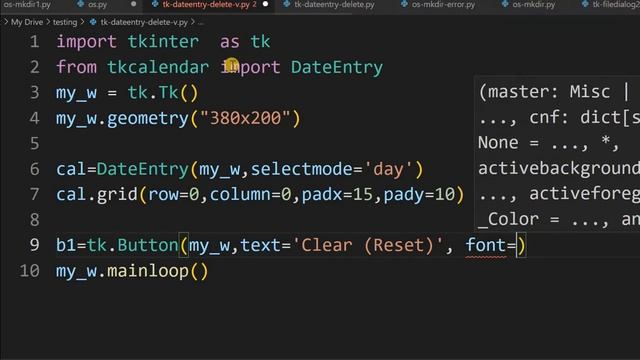The width and height of the screenshot is (640, 360).
Task: Click '_Color' in the signature tooltip
Action: [x=508, y=220]
